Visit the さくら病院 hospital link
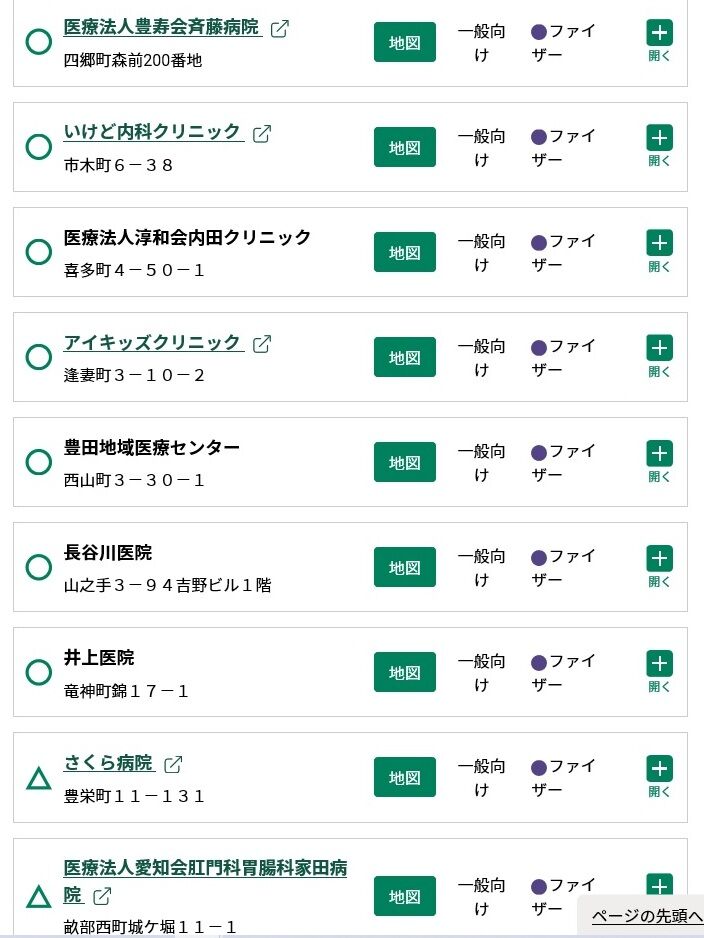 (108, 763)
